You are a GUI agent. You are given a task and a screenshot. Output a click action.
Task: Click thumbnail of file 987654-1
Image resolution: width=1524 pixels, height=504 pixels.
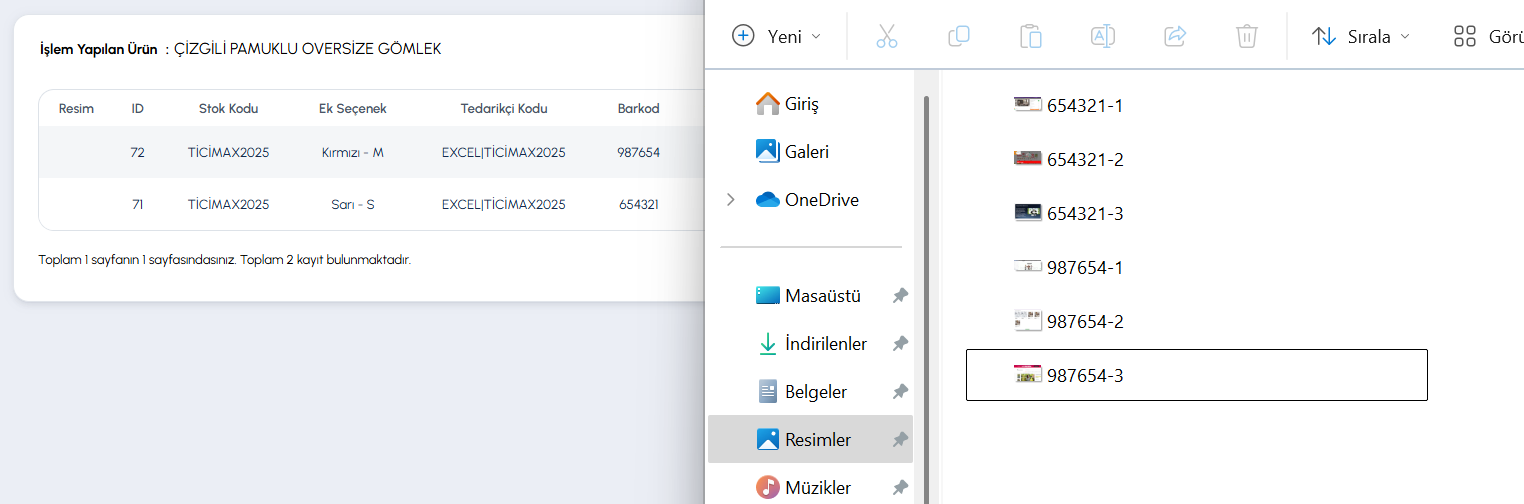click(1028, 266)
